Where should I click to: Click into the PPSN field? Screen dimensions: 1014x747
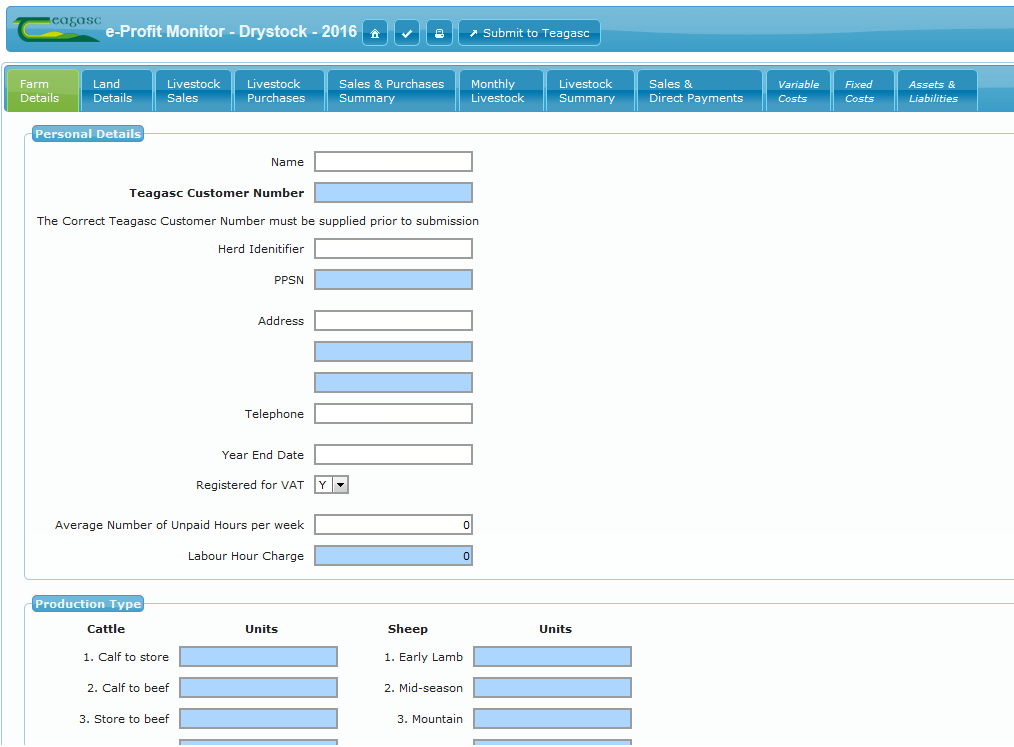(393, 280)
